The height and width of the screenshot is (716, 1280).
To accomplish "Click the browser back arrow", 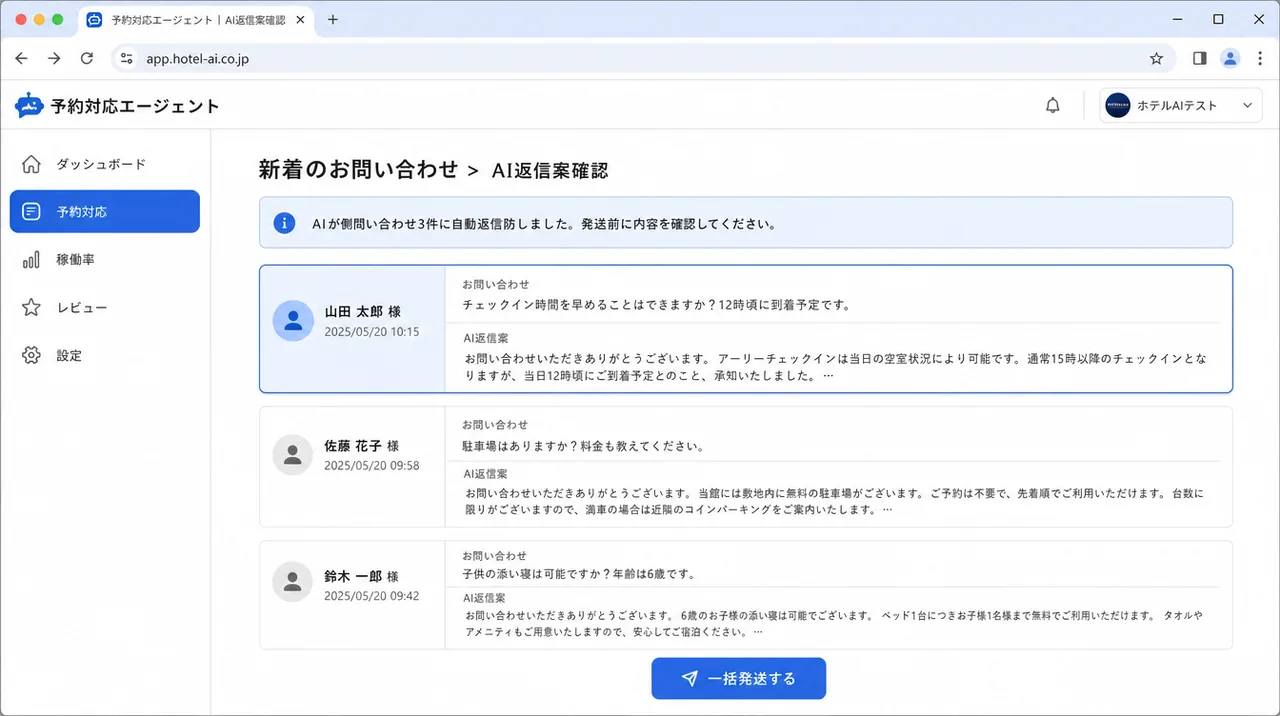I will (21, 59).
